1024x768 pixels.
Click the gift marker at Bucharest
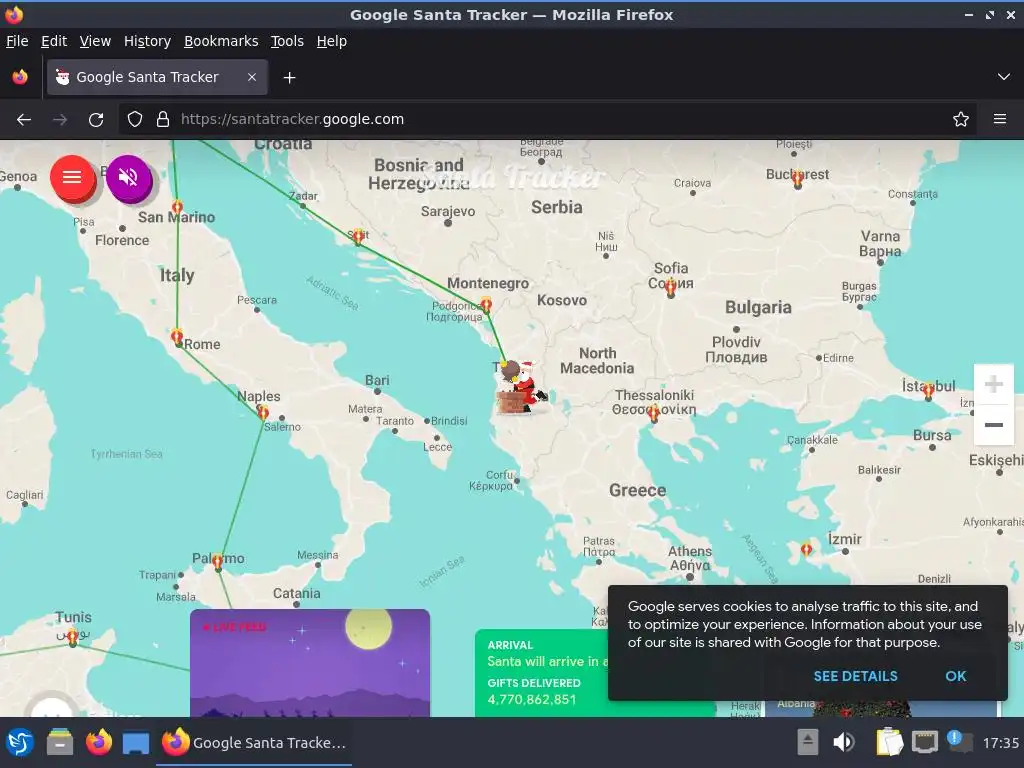tap(797, 178)
